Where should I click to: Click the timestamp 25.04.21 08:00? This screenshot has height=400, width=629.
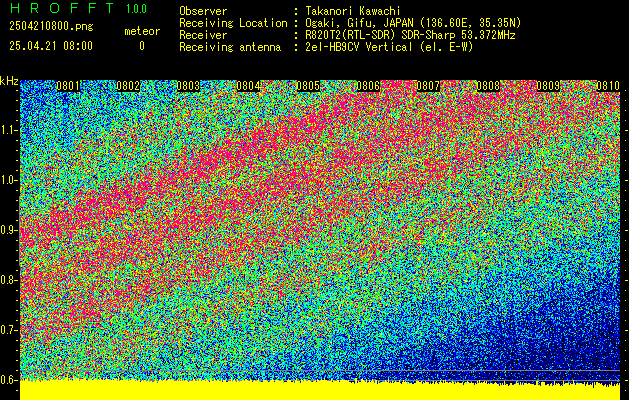click(51, 46)
